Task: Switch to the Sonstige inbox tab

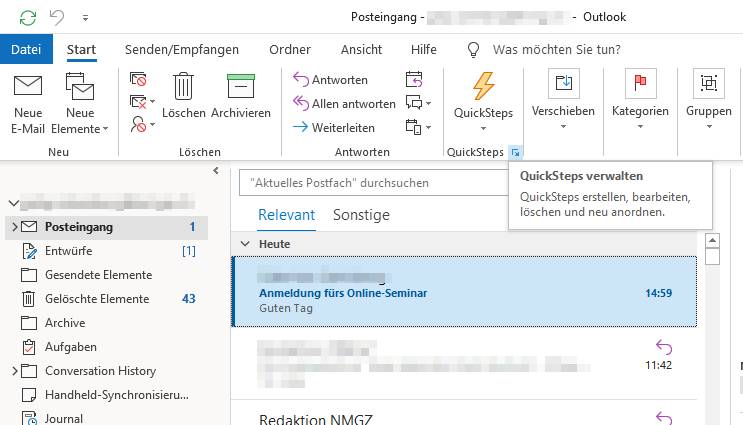Action: (361, 215)
